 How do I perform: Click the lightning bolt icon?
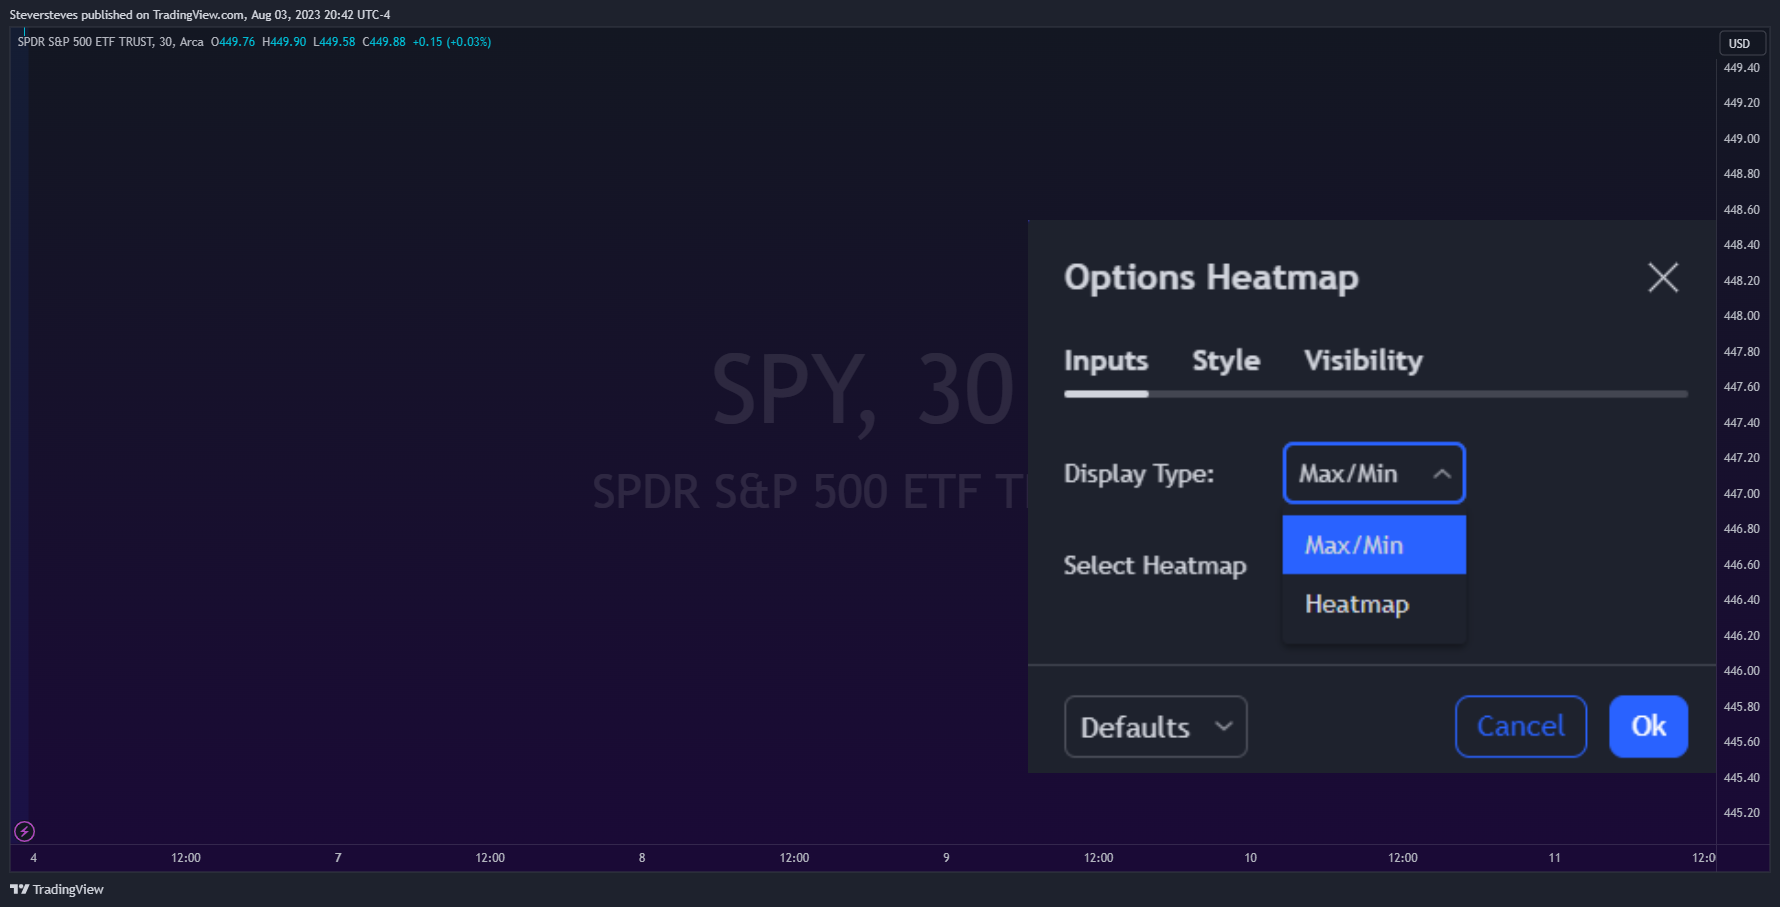[x=24, y=831]
